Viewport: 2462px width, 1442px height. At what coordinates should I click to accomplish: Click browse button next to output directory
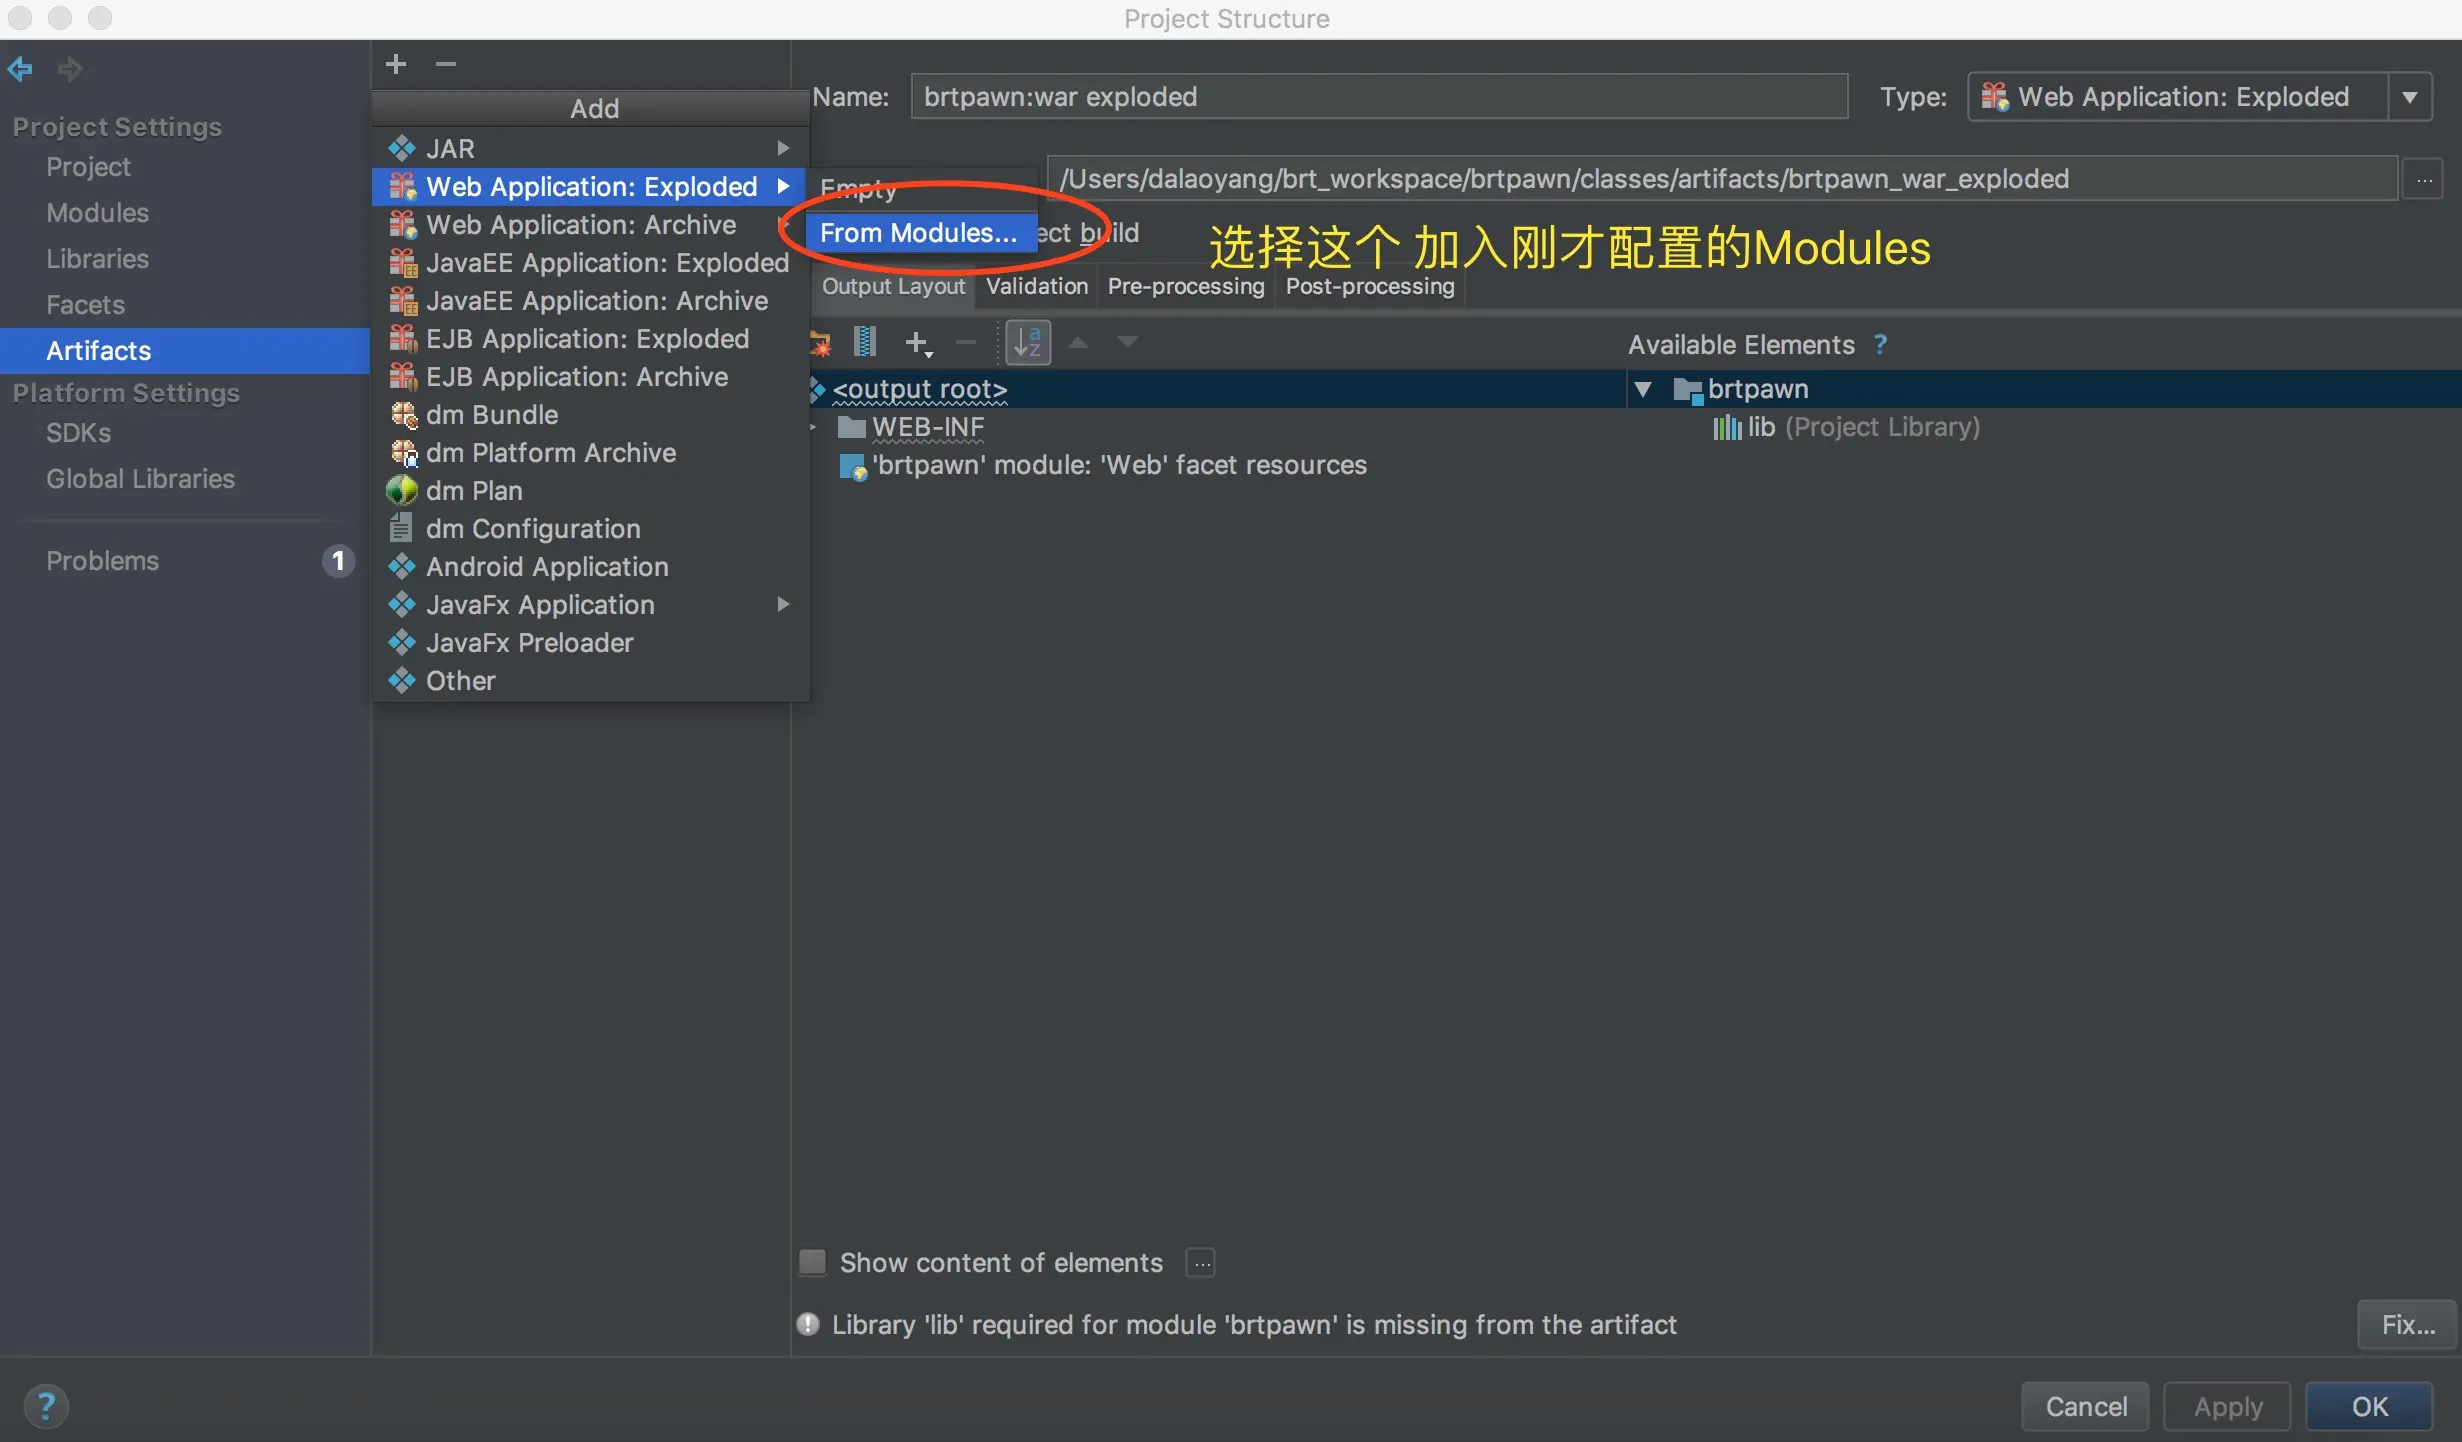pos(2424,180)
